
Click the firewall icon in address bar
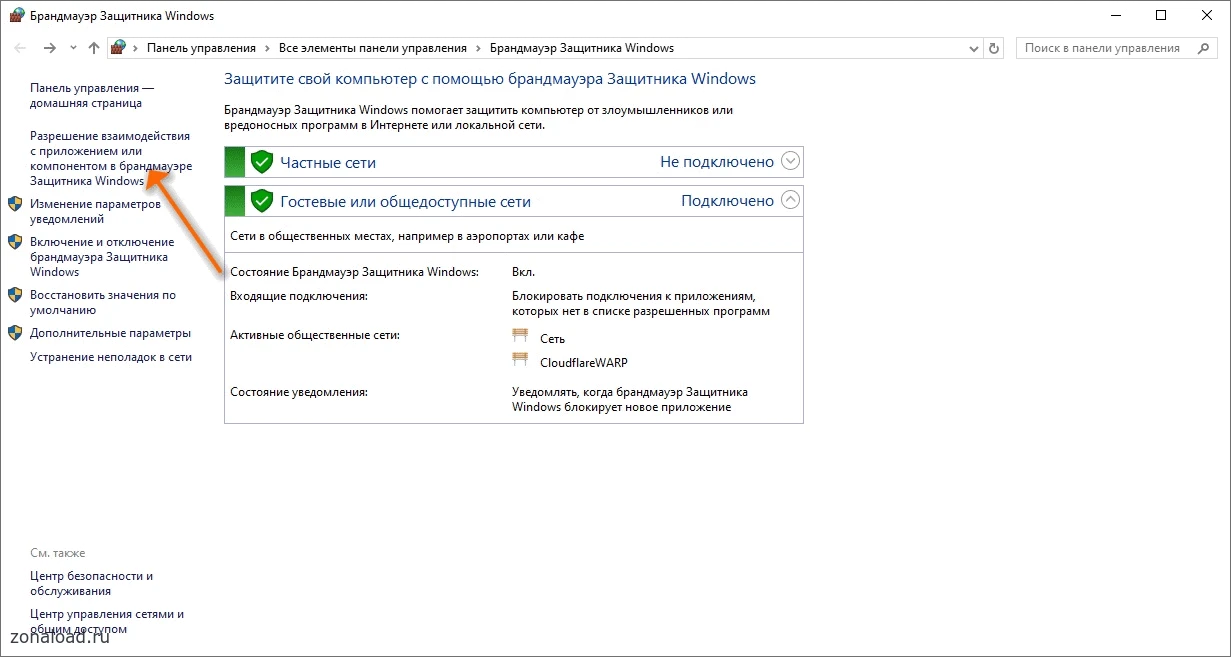pos(118,47)
